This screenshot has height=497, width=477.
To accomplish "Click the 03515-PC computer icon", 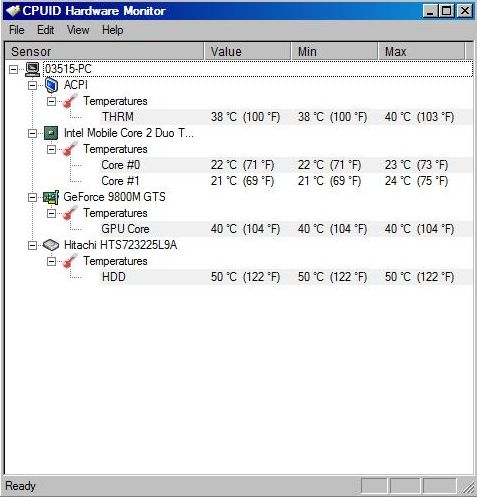I will 32,69.
